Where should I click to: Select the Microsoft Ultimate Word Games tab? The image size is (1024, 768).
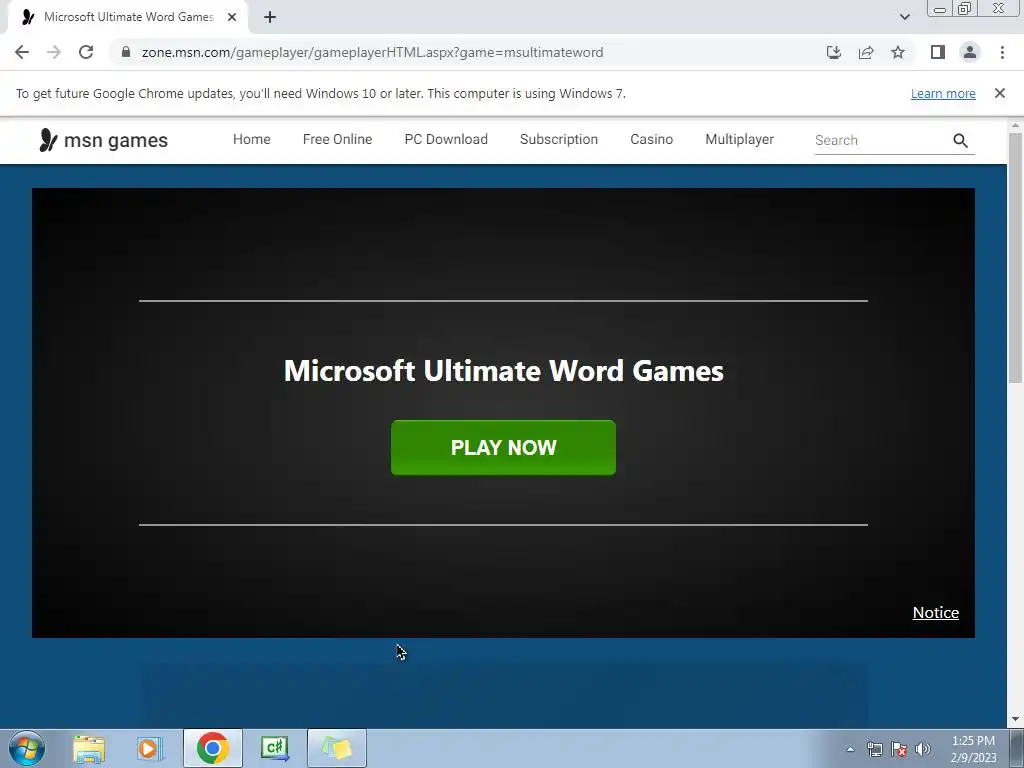(x=128, y=18)
